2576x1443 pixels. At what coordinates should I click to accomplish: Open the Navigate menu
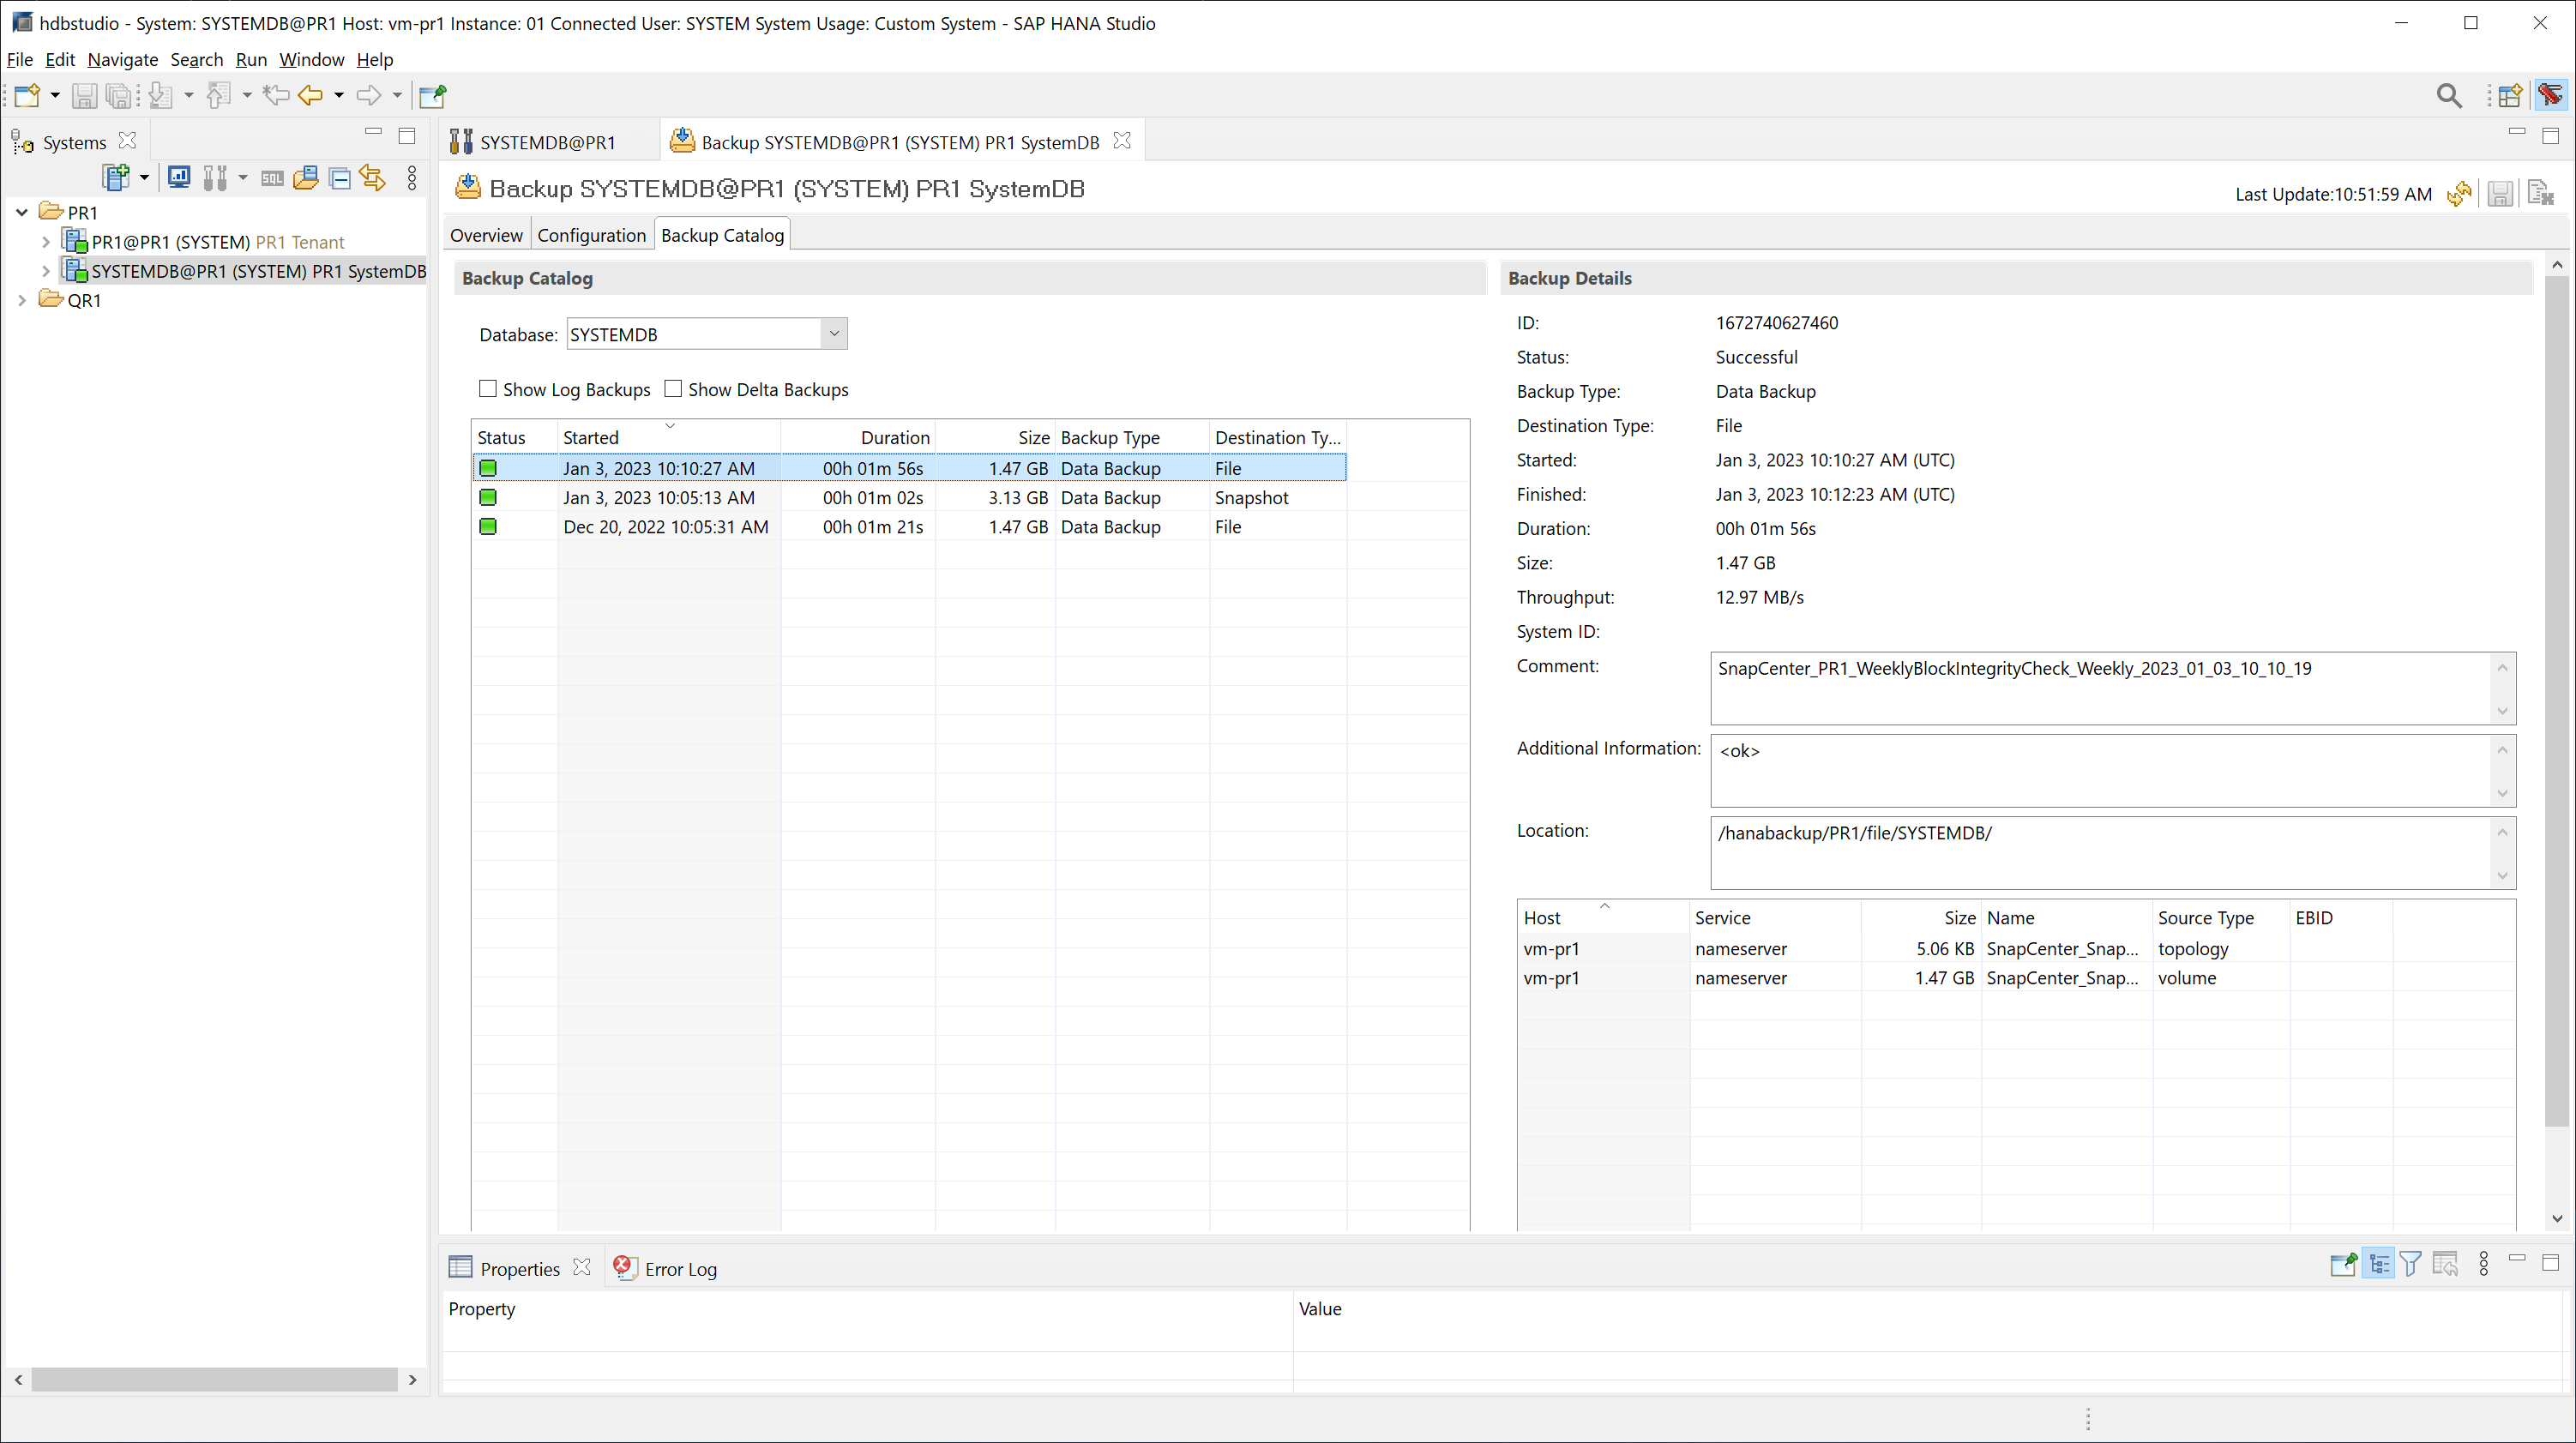[x=122, y=59]
